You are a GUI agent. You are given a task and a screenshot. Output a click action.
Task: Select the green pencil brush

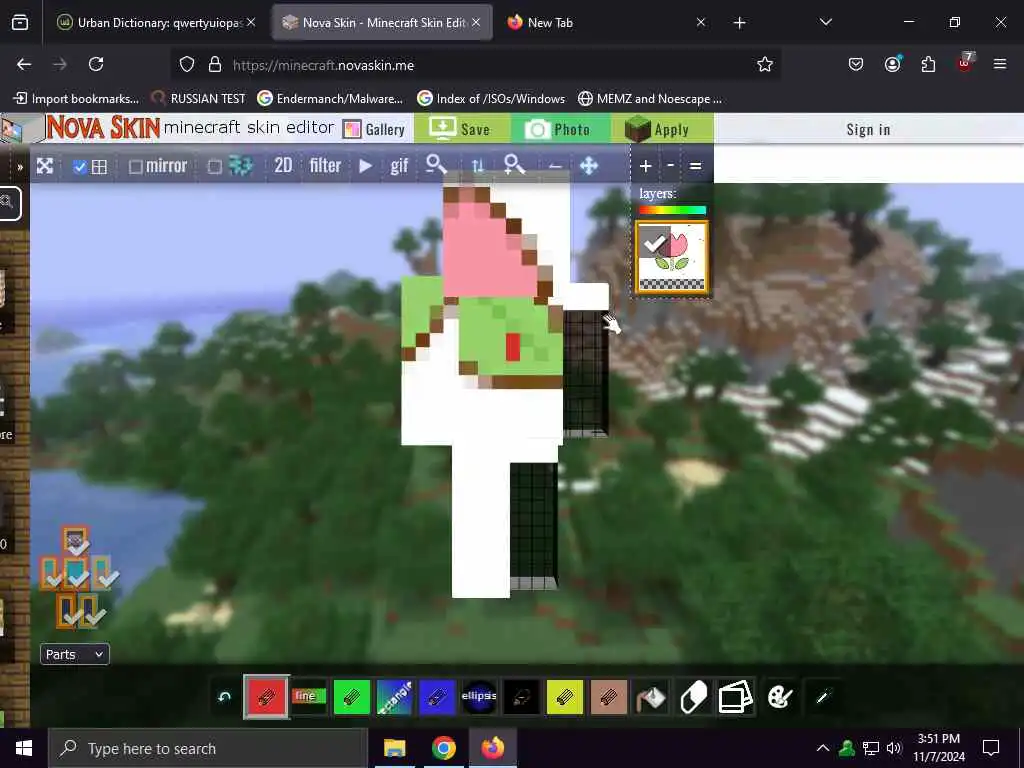click(351, 697)
